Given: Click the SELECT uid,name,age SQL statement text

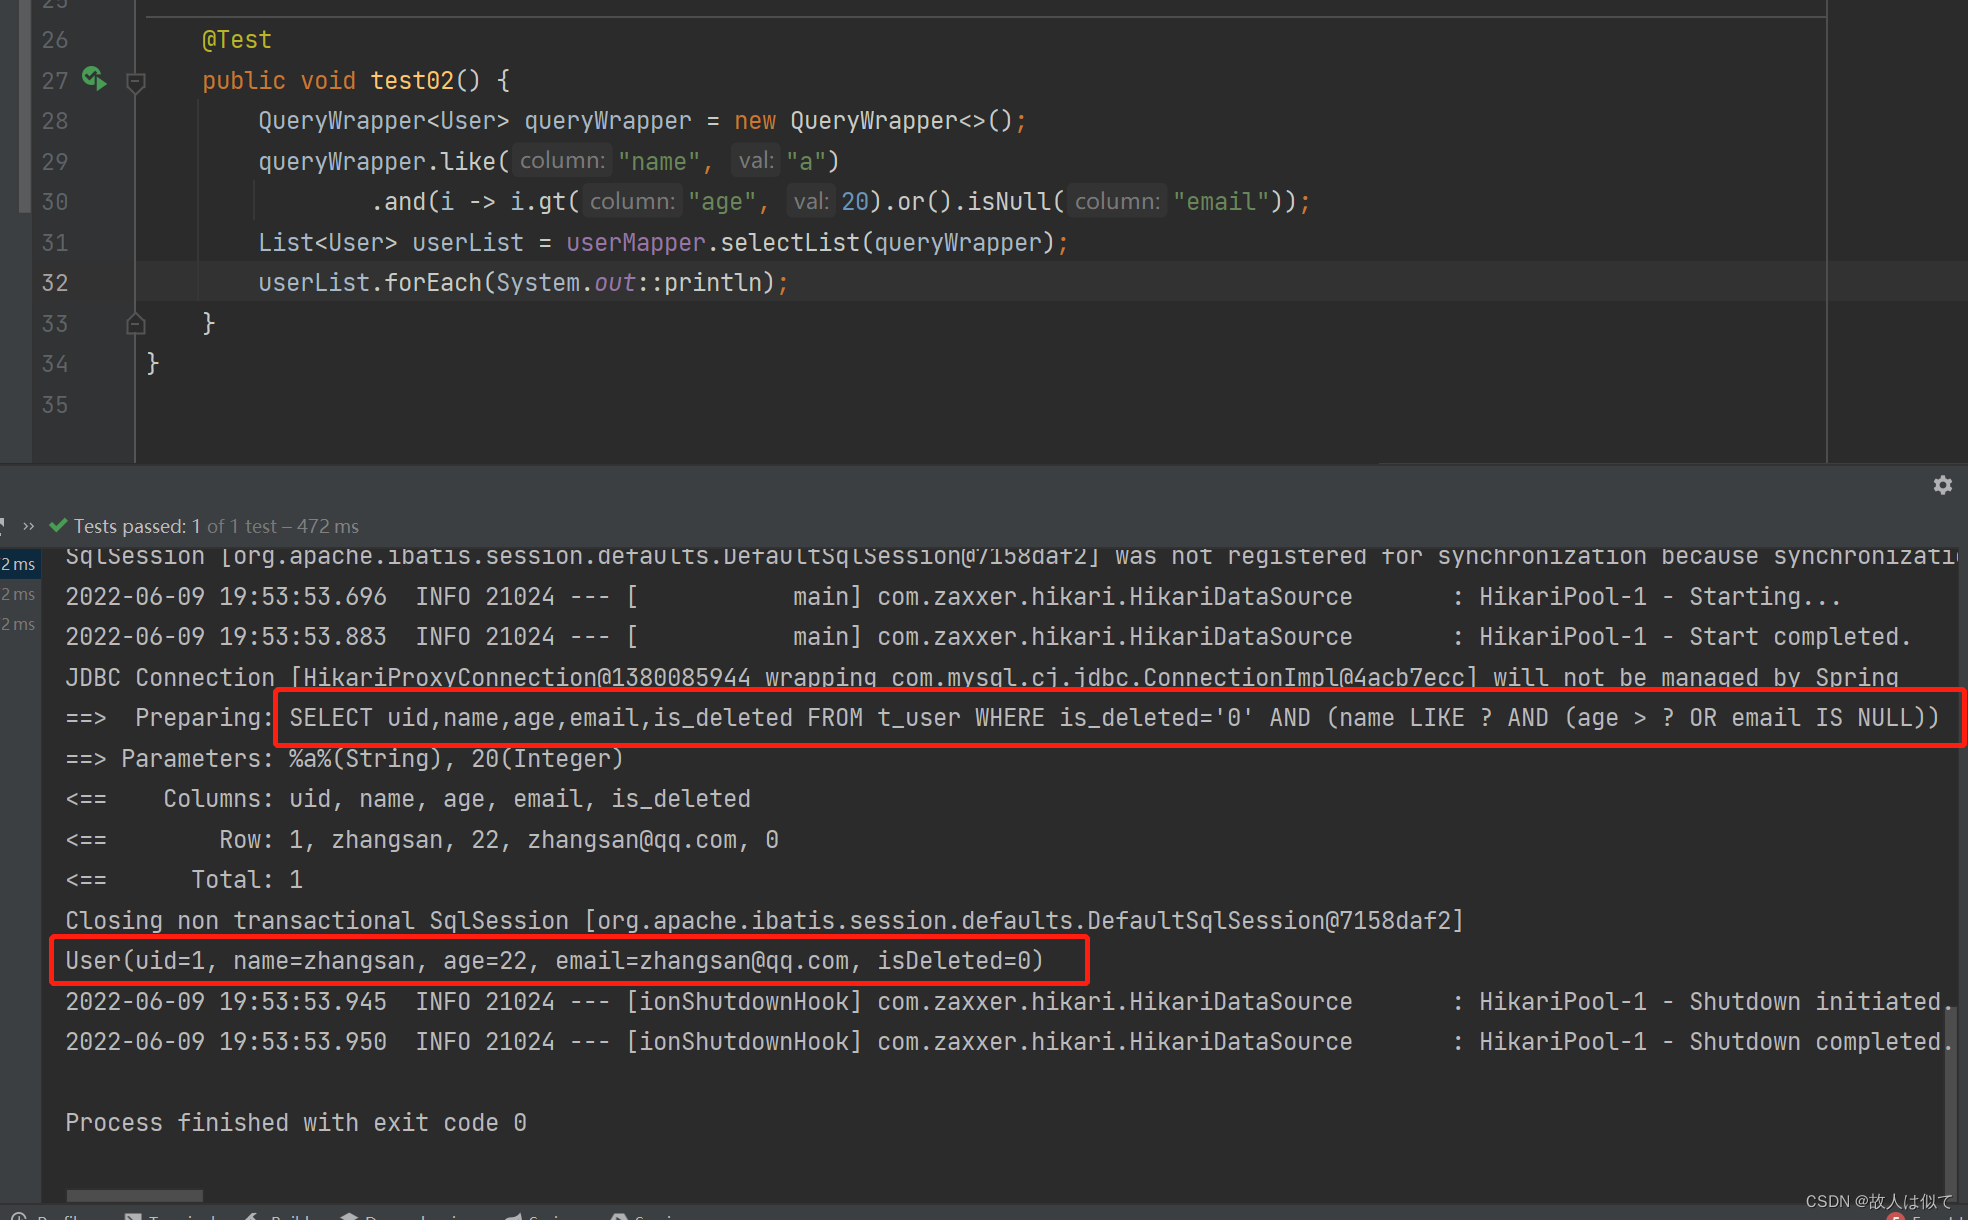Looking at the screenshot, I should pos(1114,718).
